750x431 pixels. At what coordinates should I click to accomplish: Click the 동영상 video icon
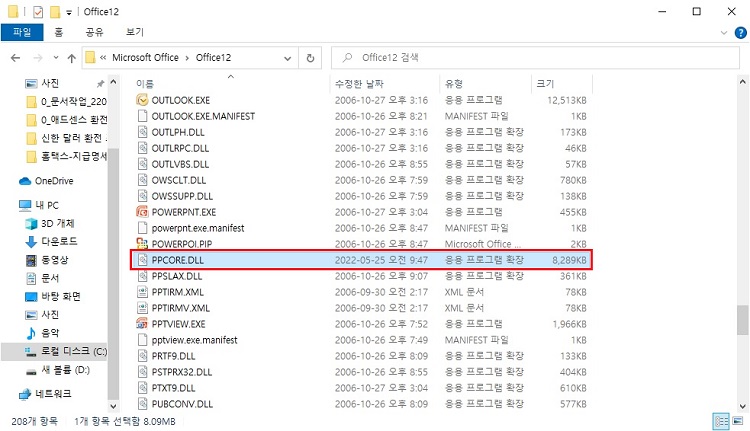31,260
